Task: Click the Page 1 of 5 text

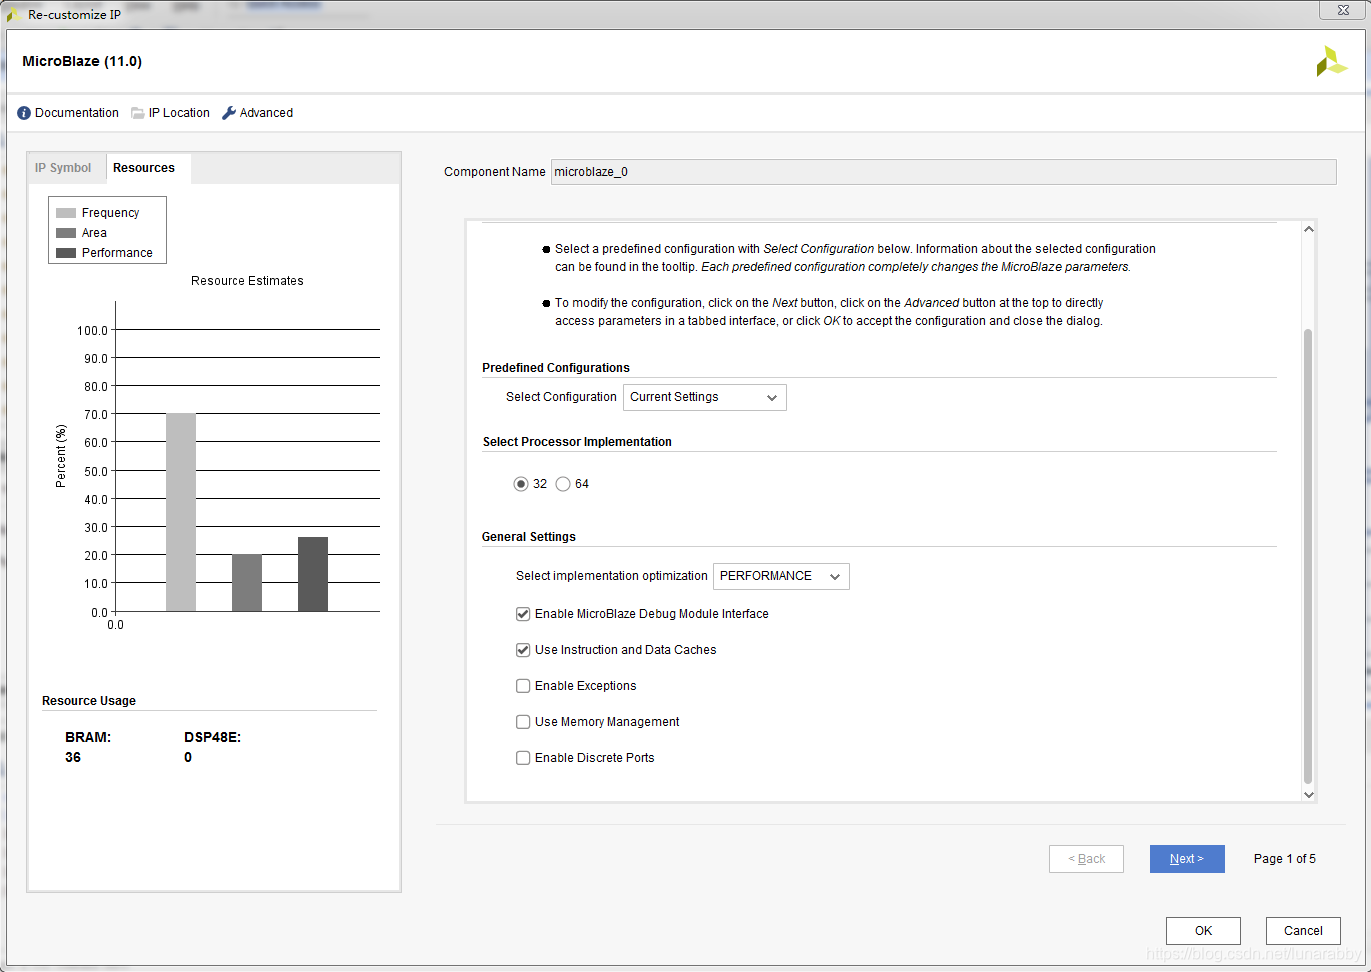Action: [x=1285, y=859]
